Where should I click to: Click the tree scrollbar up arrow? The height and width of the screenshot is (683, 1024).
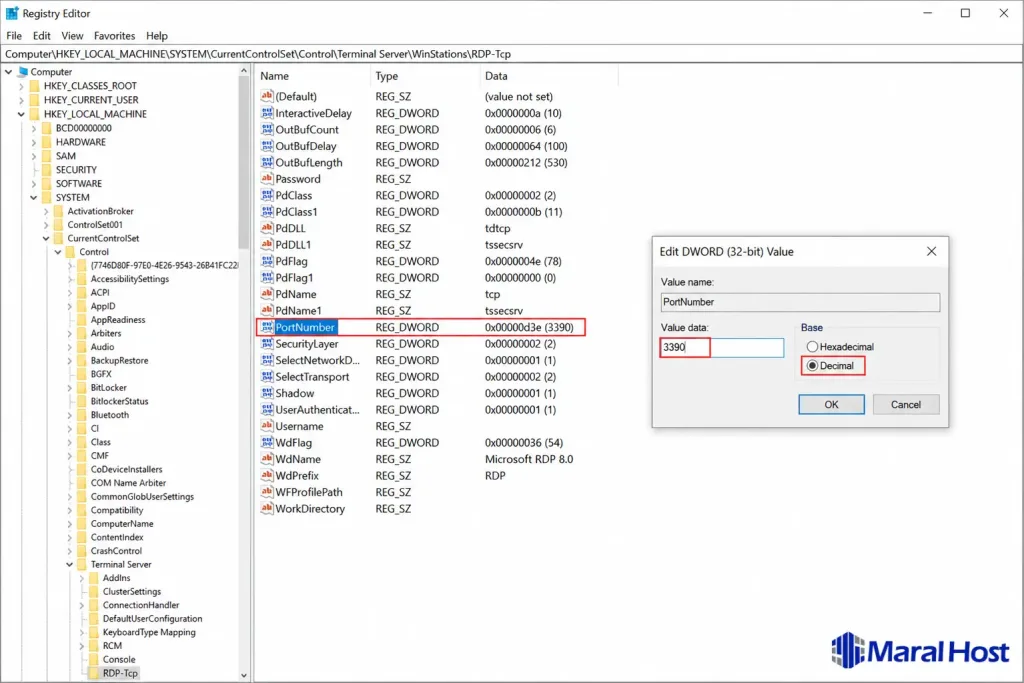click(x=244, y=71)
